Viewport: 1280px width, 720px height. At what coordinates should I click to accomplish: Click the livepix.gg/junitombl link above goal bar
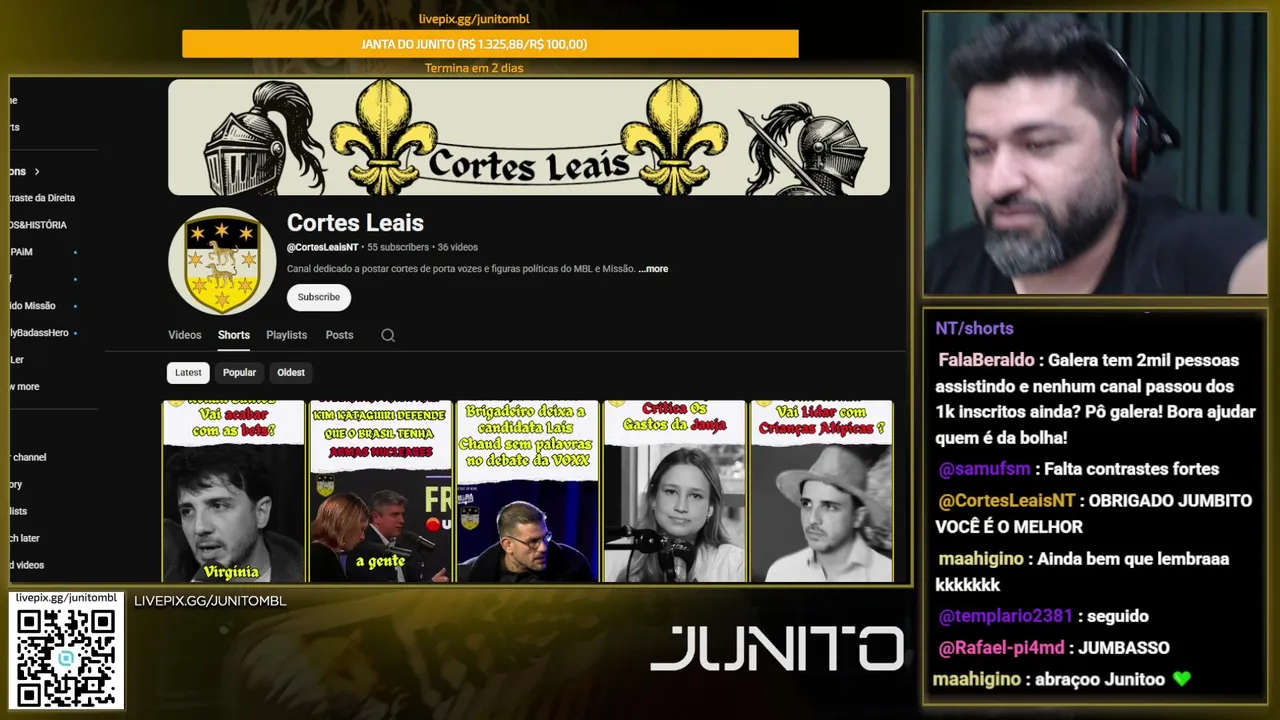474,19
